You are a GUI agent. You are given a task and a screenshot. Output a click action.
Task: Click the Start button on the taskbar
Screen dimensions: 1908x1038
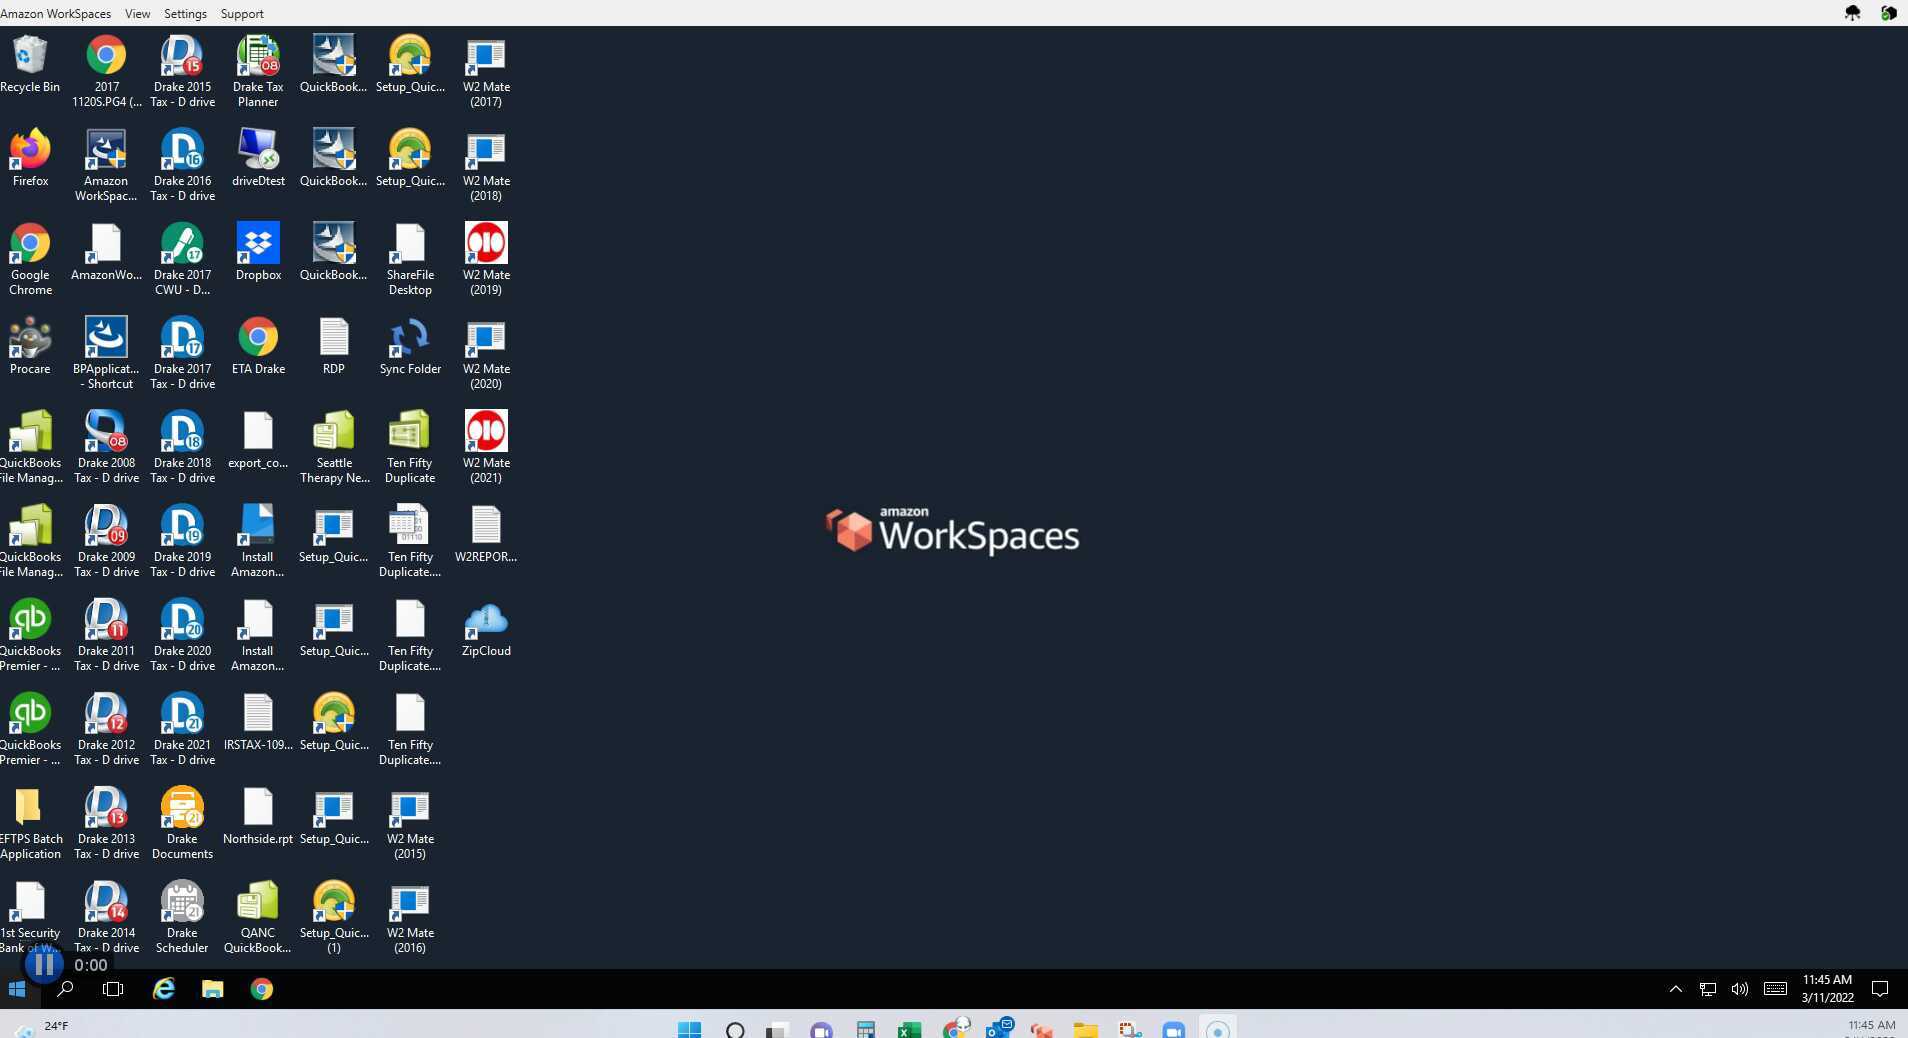tap(16, 989)
